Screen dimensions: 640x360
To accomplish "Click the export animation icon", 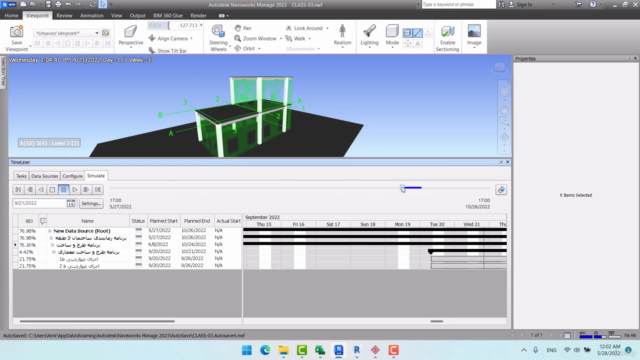I will pyautogui.click(x=501, y=189).
